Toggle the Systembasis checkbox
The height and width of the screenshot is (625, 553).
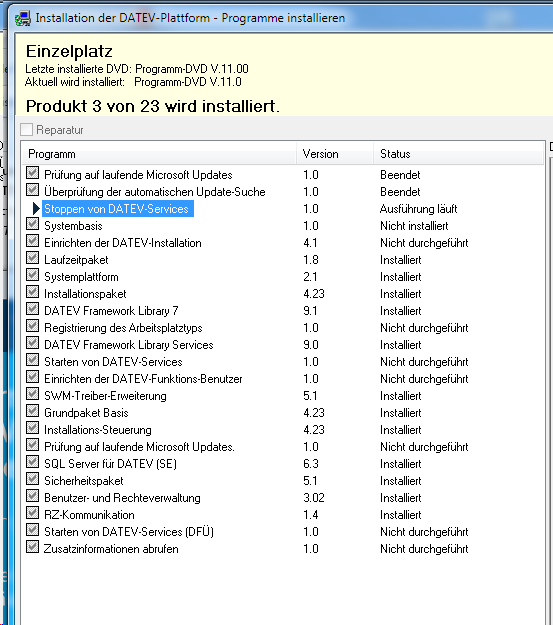[x=33, y=224]
